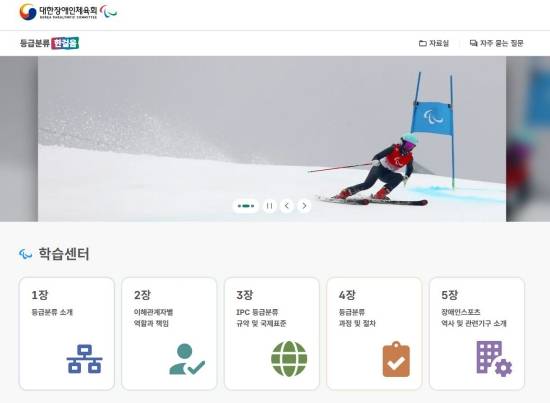Click the Korea Paralympic Committee logo
Image resolution: width=550 pixels, height=403 pixels.
68,12
